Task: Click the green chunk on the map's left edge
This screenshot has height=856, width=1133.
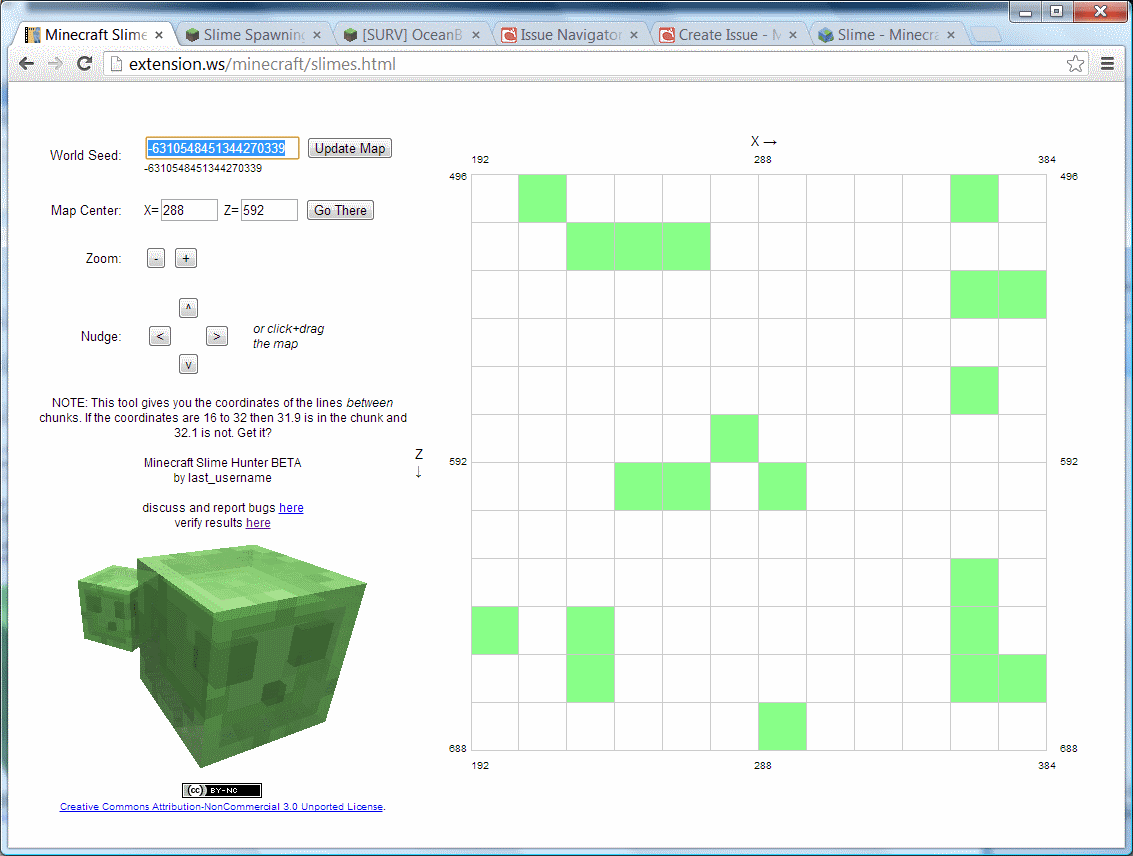Action: click(495, 630)
